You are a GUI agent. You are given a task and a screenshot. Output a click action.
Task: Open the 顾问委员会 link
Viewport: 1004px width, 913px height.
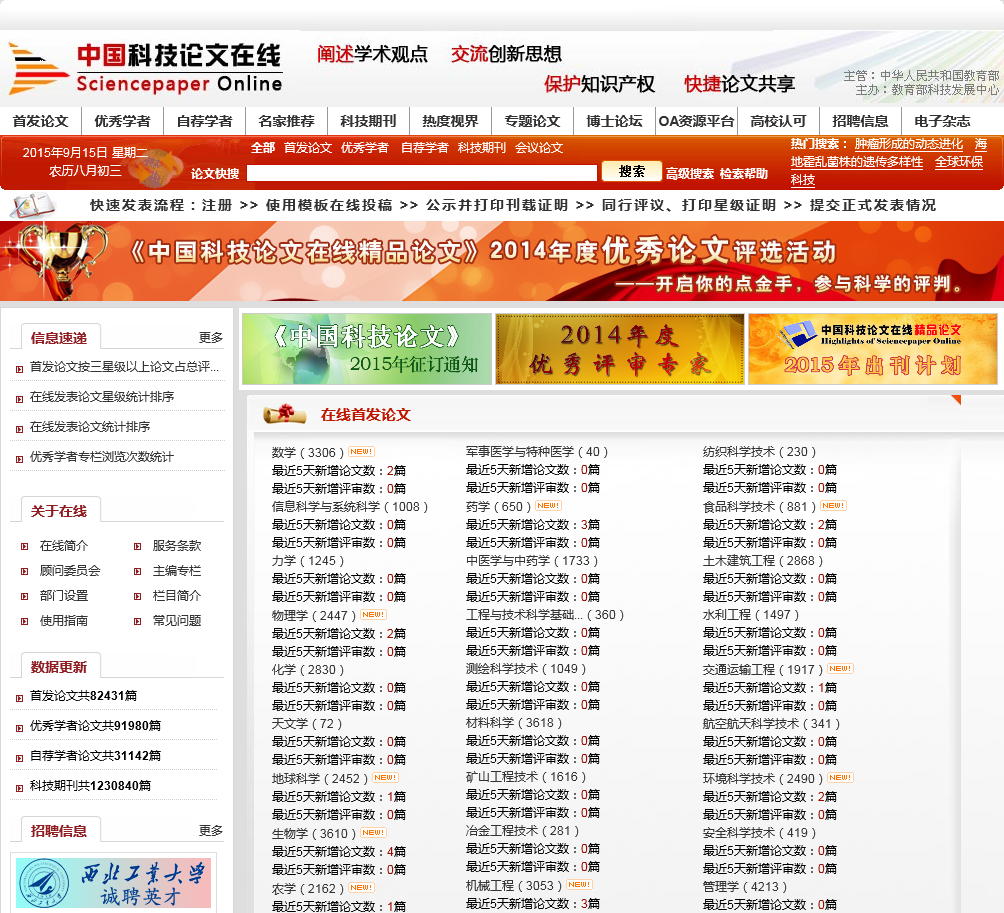coord(70,570)
